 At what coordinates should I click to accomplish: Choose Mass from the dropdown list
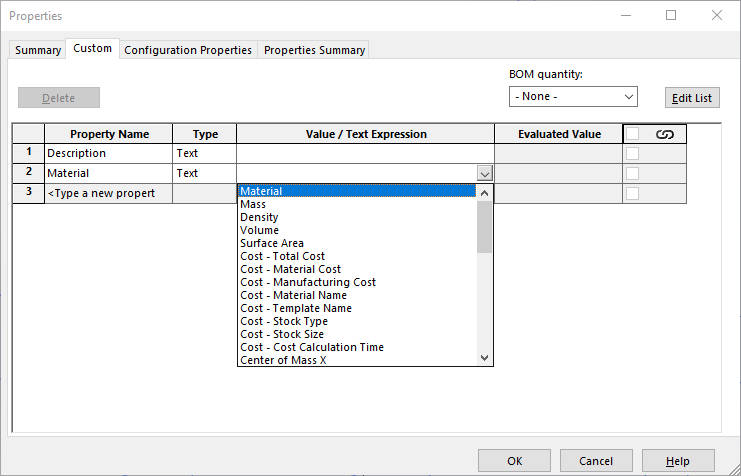click(x=253, y=204)
